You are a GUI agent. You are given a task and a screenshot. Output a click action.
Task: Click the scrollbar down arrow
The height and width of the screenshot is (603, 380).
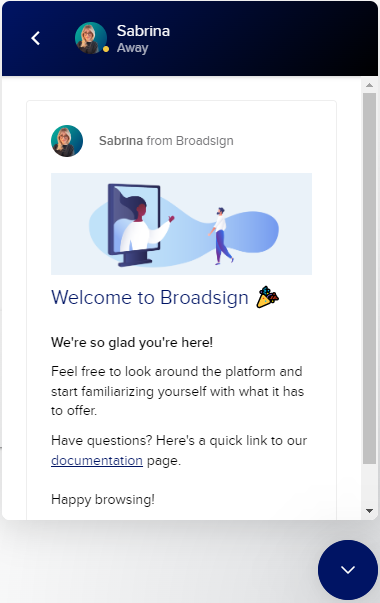(370, 511)
